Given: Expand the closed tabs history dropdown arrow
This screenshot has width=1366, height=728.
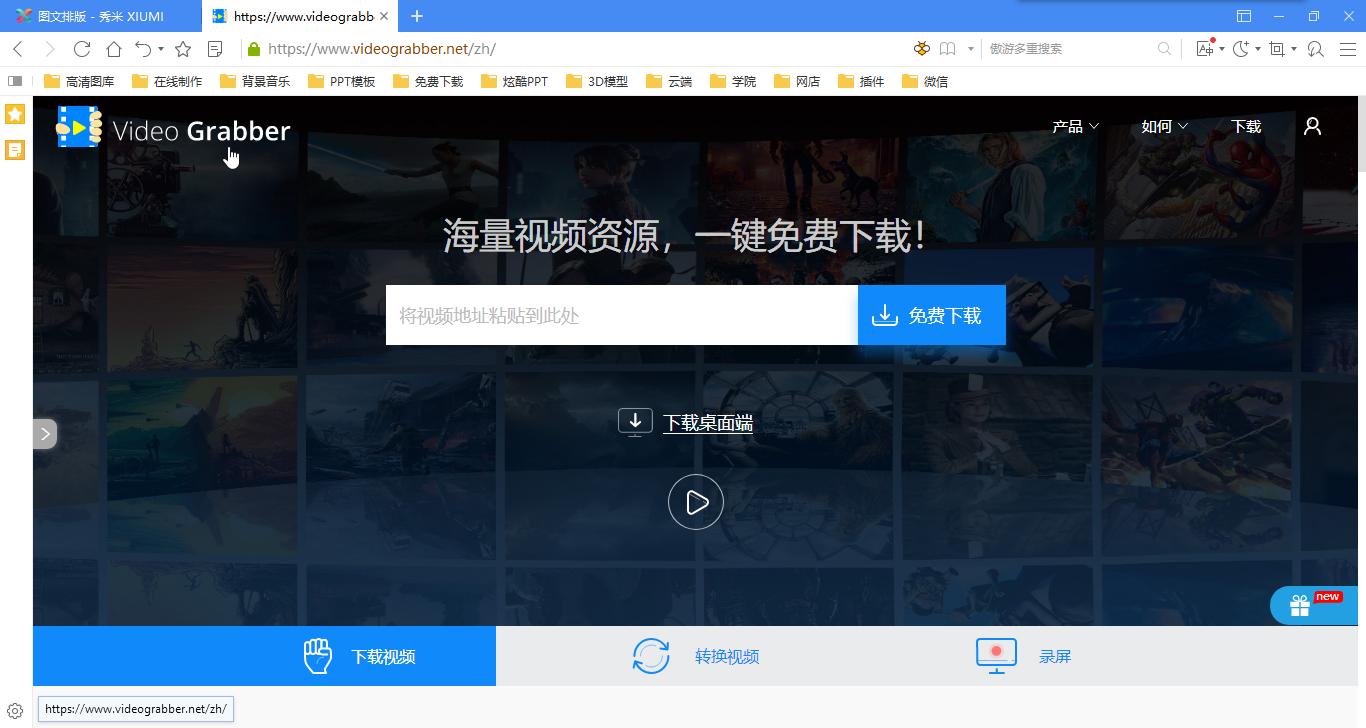Looking at the screenshot, I should click(x=160, y=49).
